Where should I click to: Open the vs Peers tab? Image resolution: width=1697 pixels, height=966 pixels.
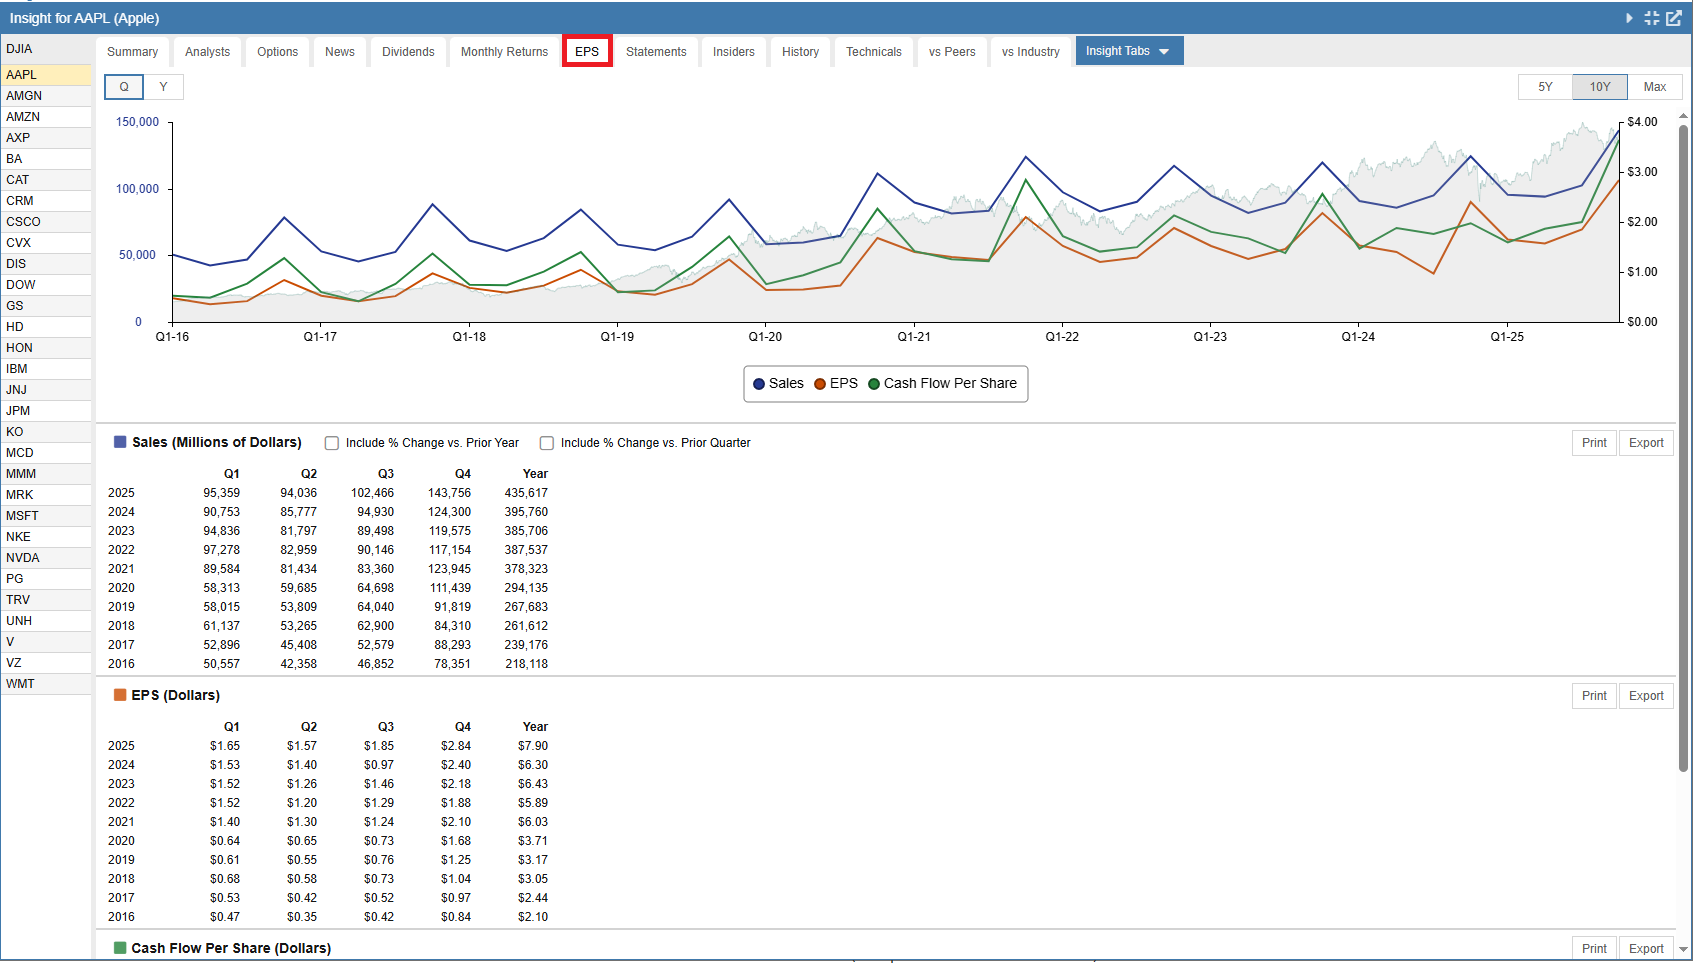952,52
